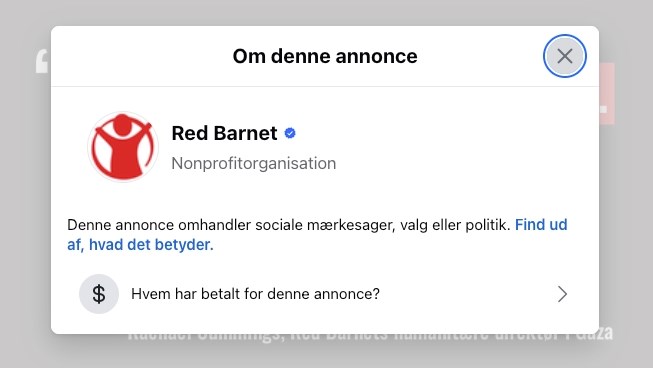Select the 'Denne annonce omhandler sociale mærkesager' text

coord(231,225)
